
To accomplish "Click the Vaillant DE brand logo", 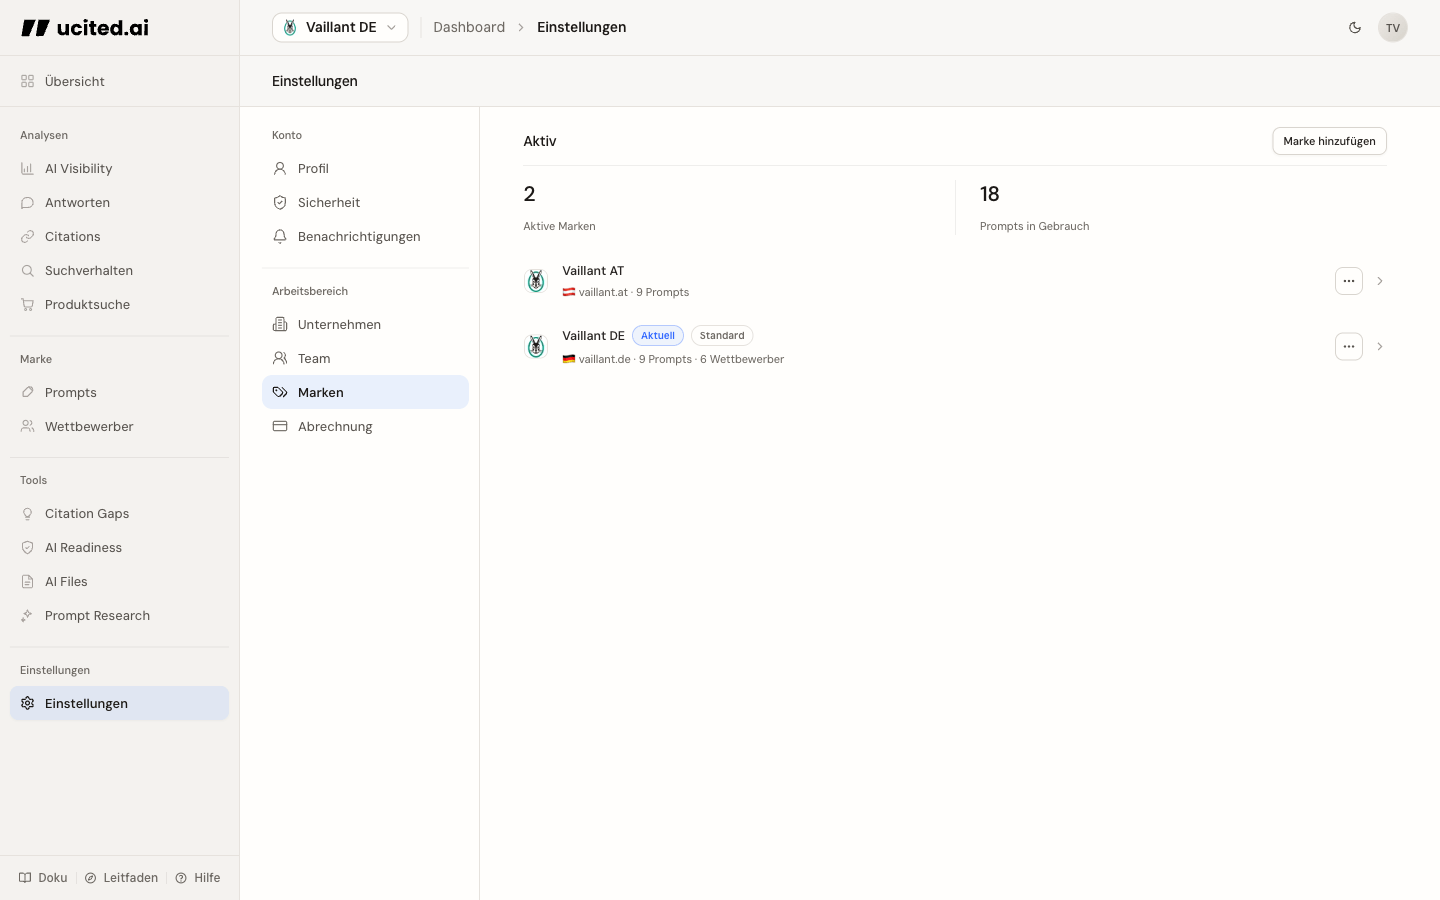I will pos(536,347).
